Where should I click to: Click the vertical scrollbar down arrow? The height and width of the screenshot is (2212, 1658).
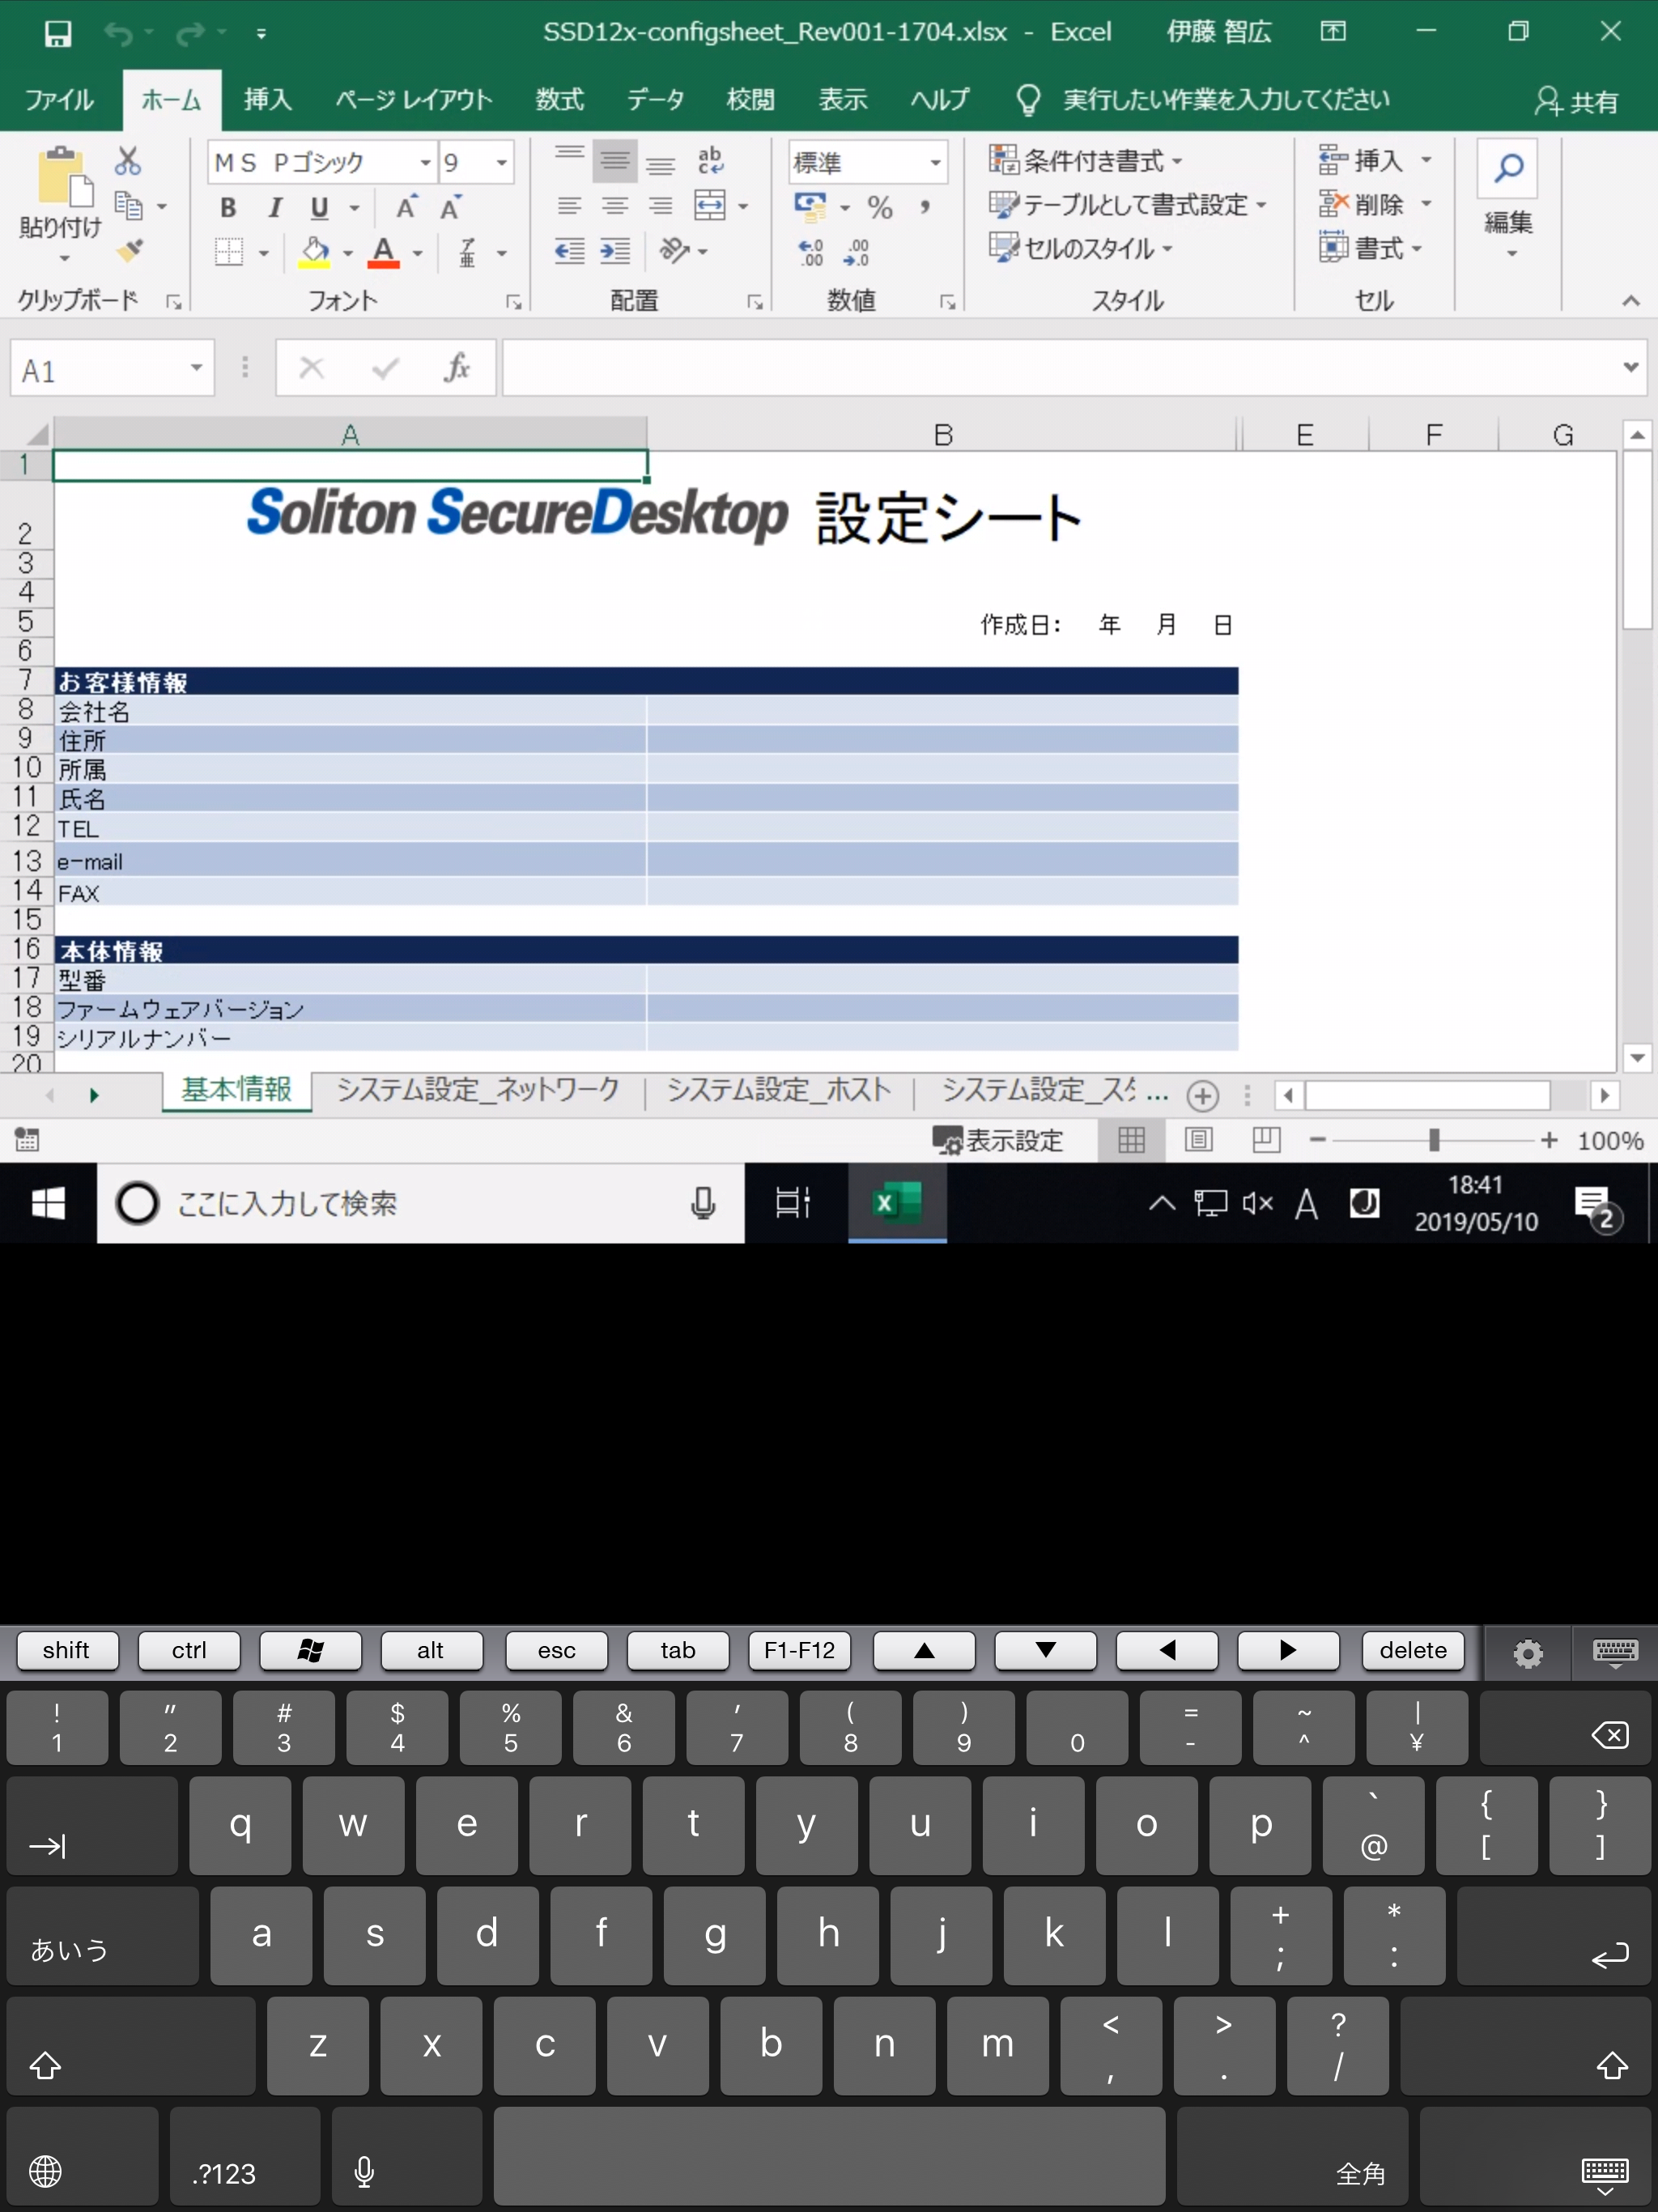(x=1637, y=1057)
